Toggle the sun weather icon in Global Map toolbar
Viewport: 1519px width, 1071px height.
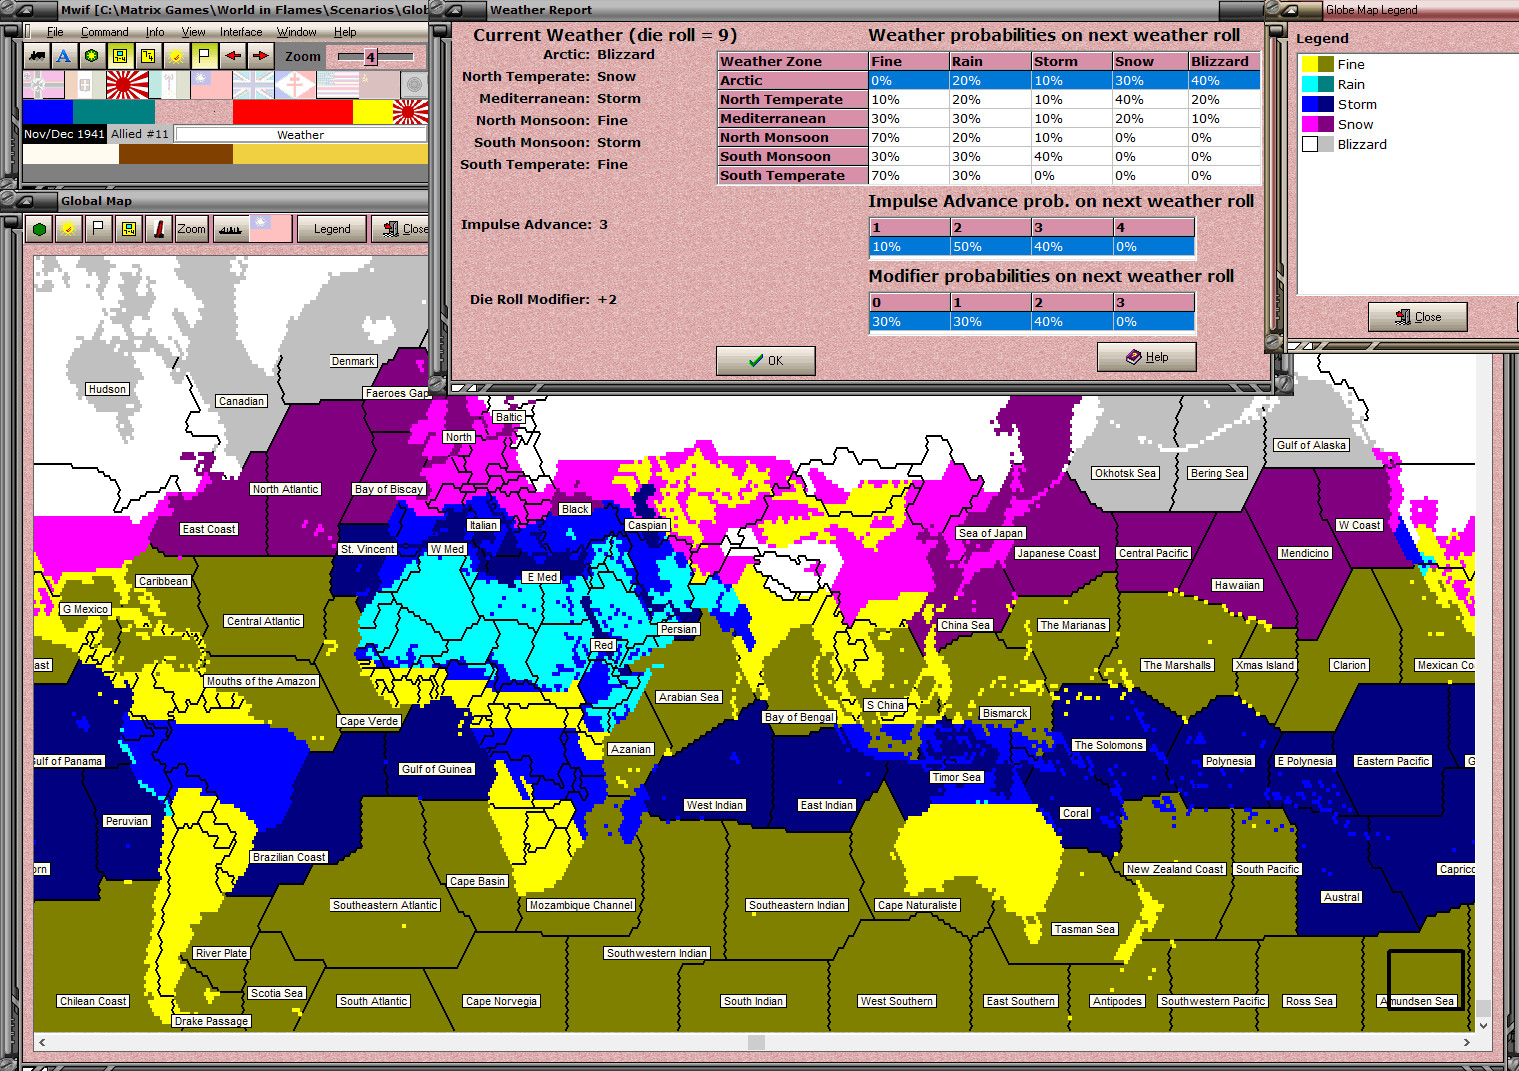click(68, 229)
